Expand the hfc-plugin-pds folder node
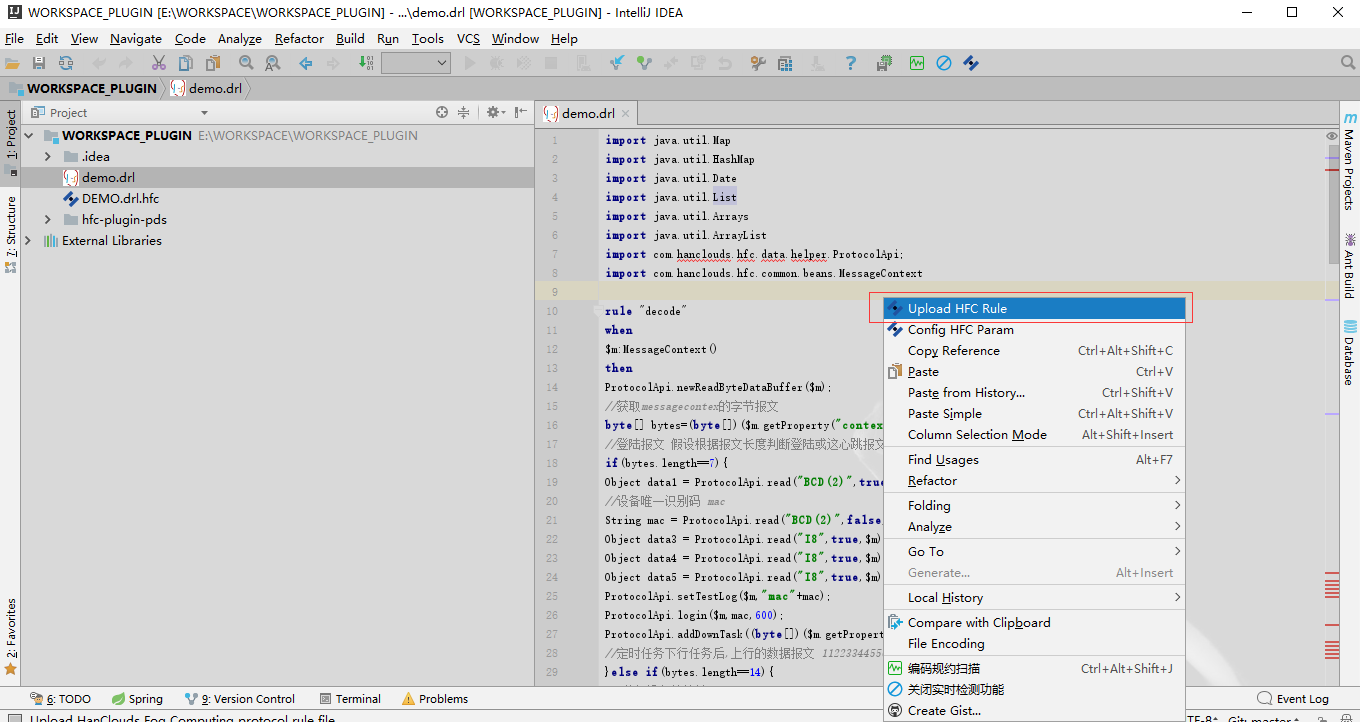This screenshot has height=722, width=1360. [x=47, y=220]
